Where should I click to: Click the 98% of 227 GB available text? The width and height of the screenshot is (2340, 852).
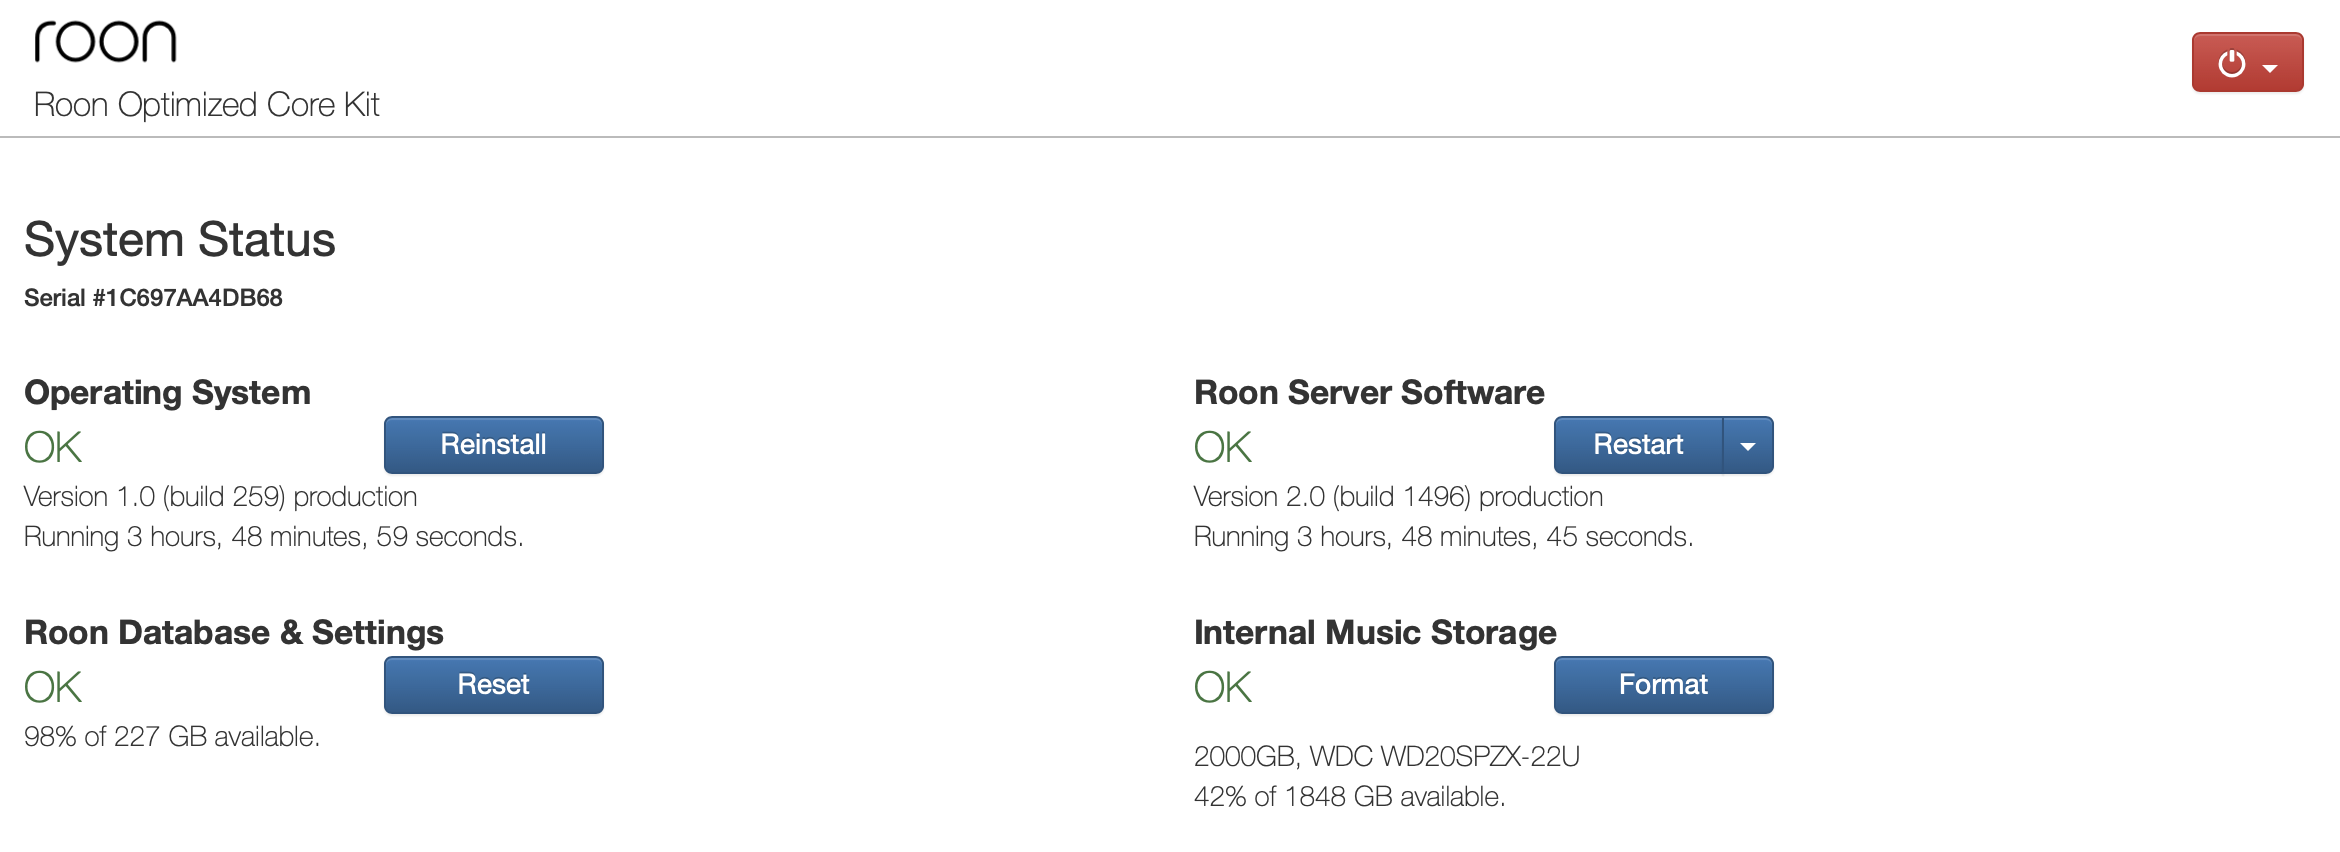(172, 737)
